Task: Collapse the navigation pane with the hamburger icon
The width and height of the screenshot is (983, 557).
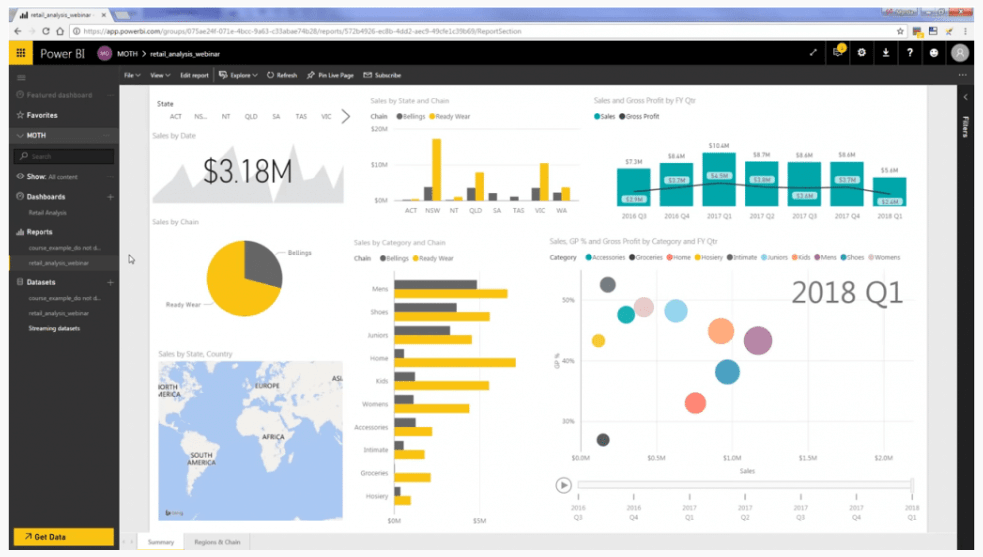Action: [22, 77]
